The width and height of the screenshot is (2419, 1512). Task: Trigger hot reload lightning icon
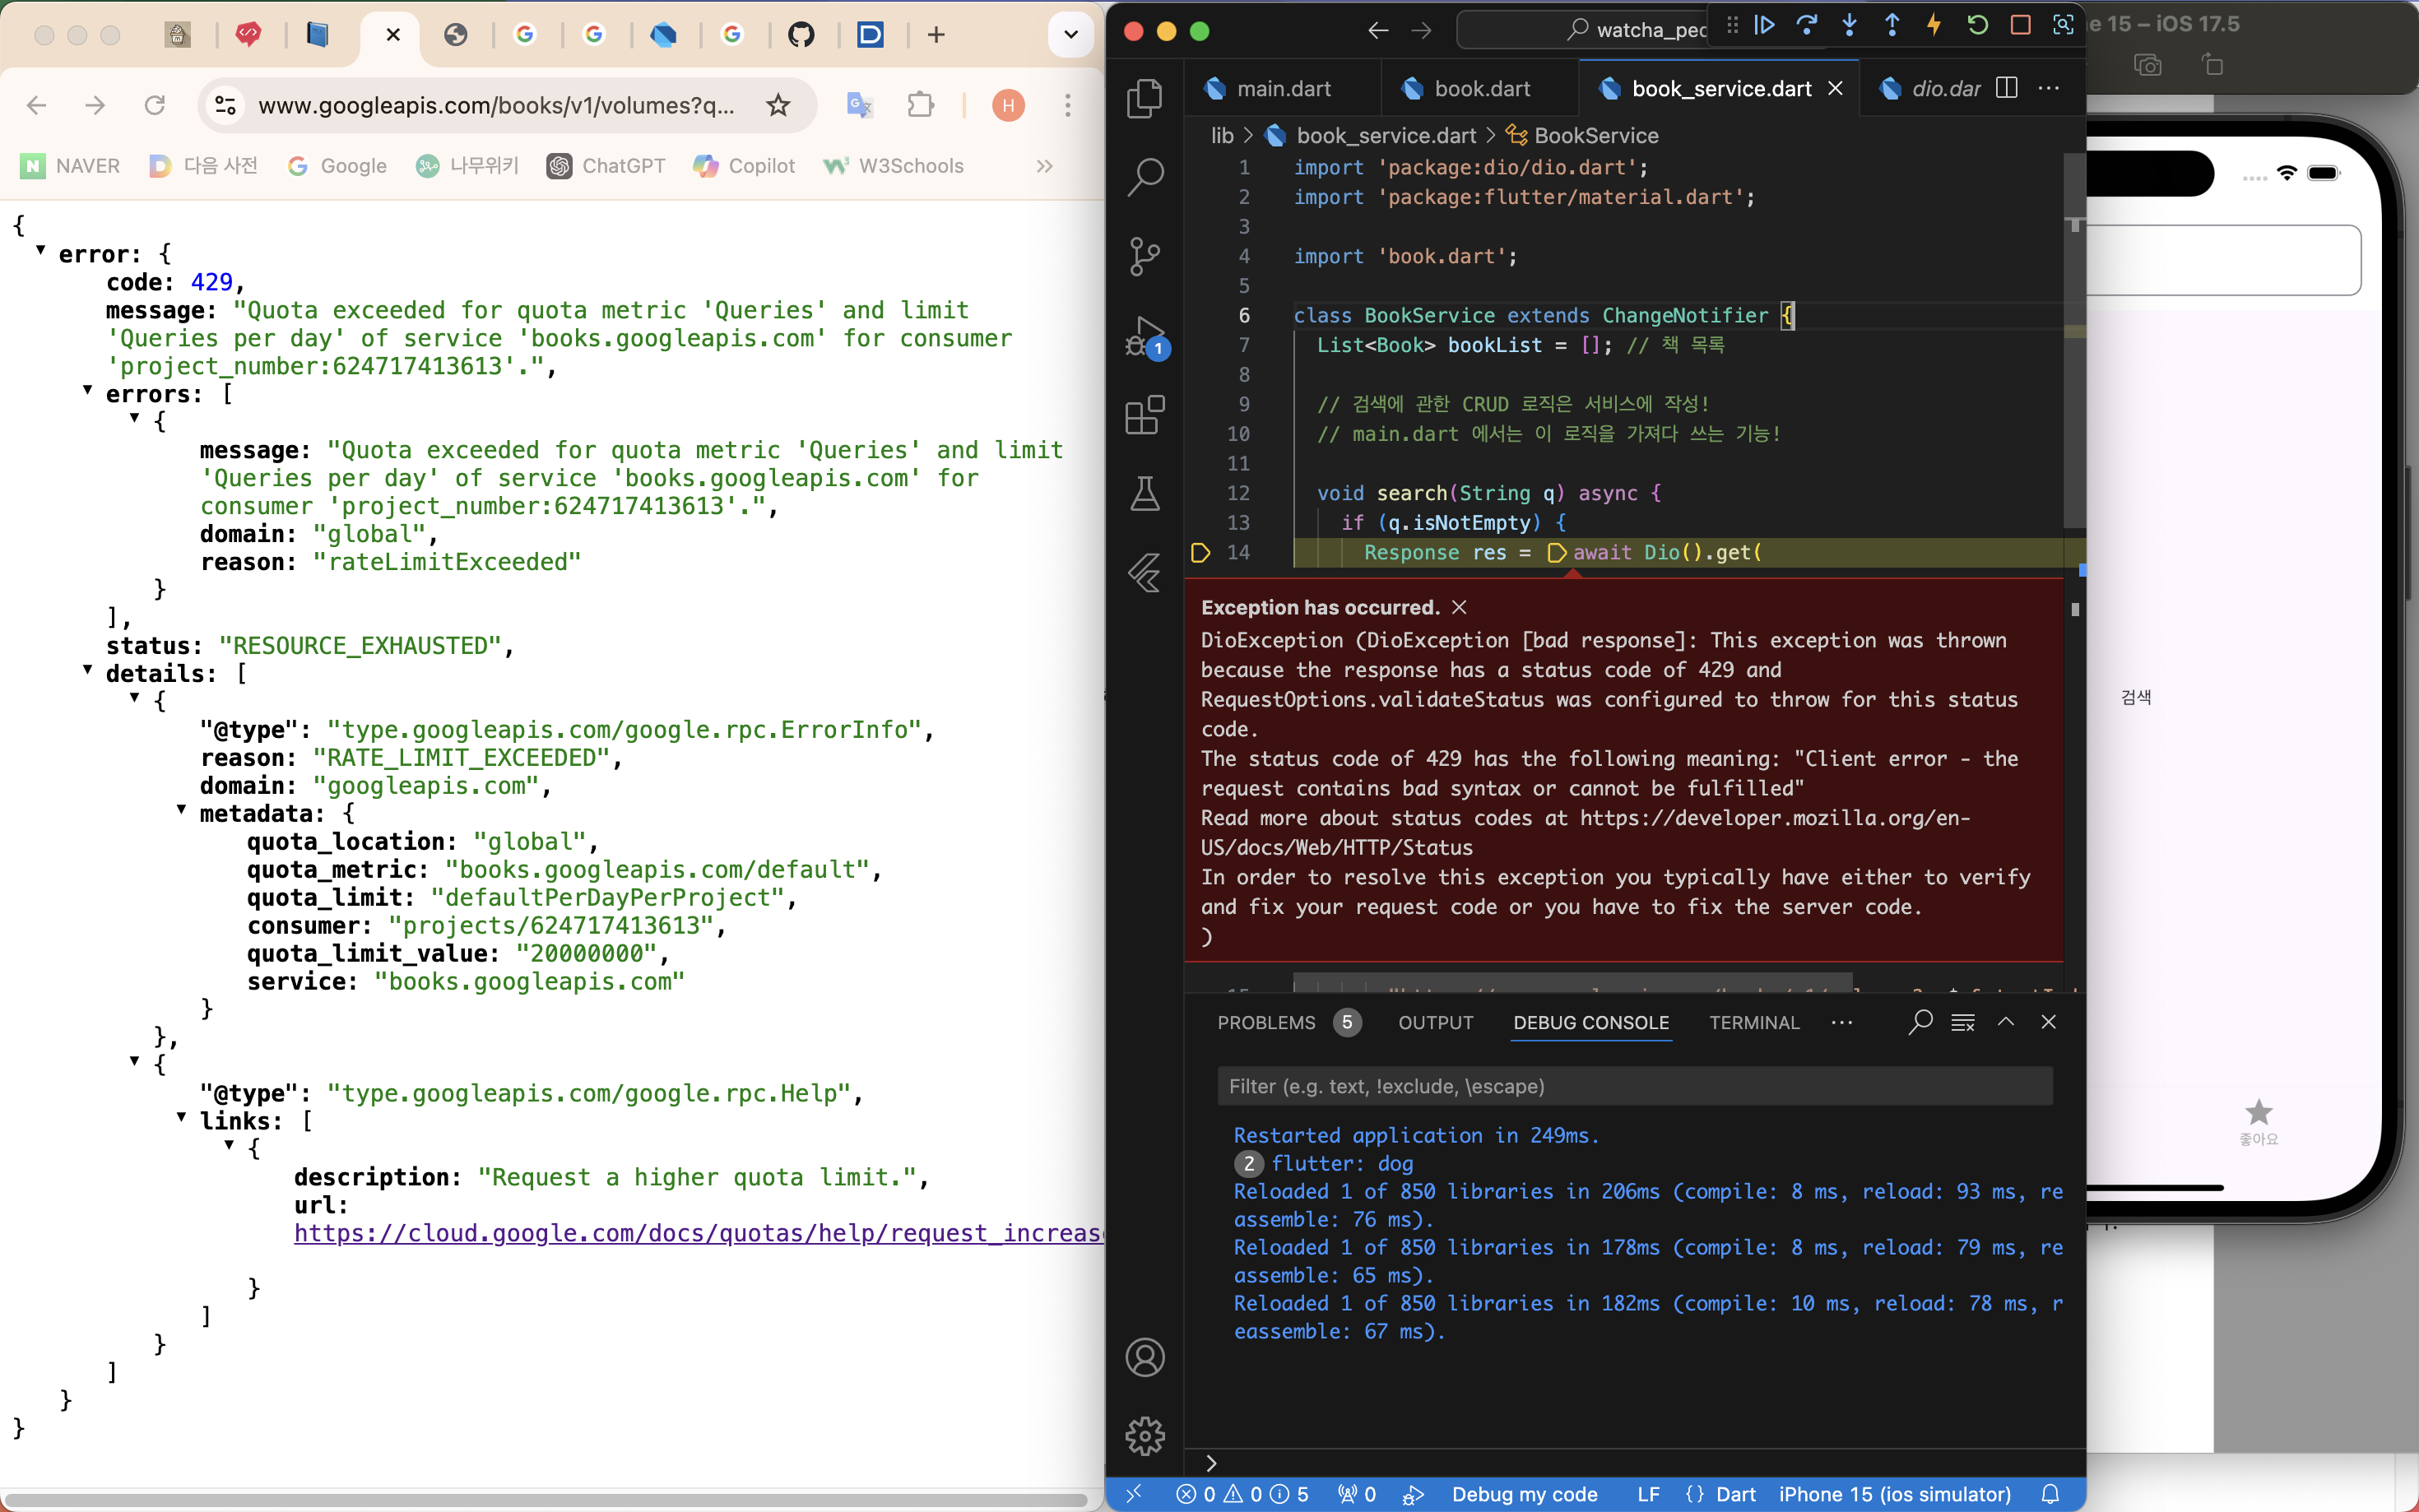(x=1934, y=25)
